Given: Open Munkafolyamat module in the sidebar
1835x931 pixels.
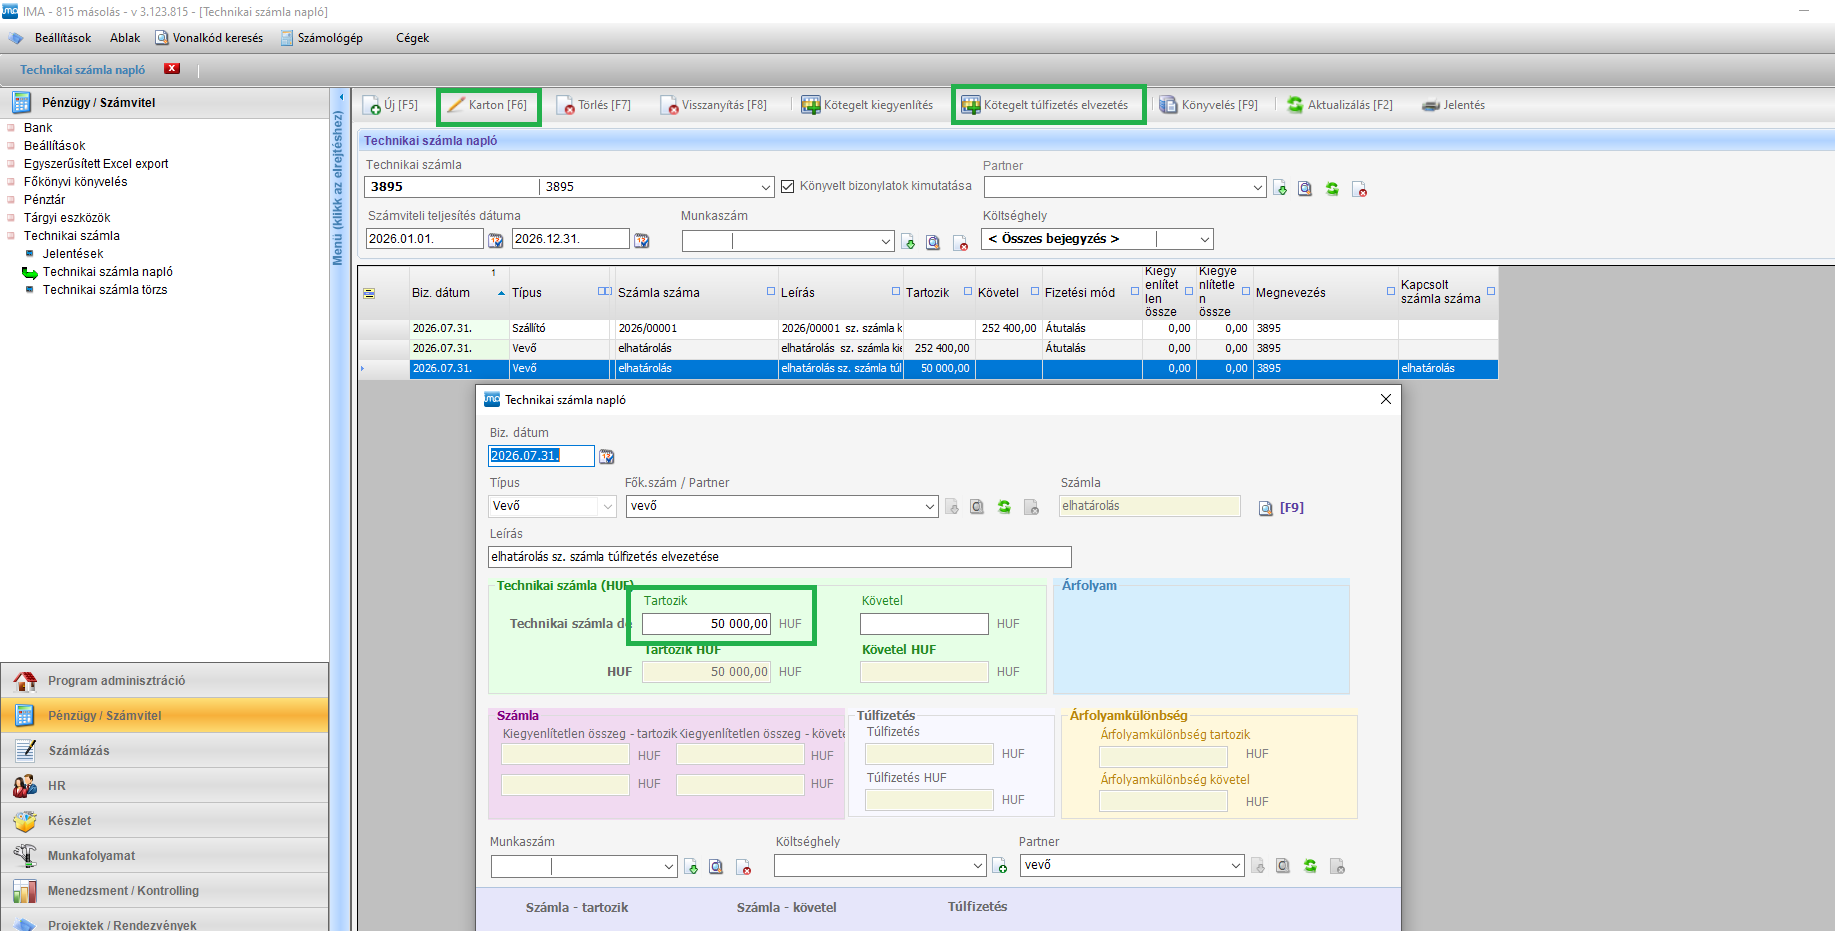Looking at the screenshot, I should click(164, 855).
